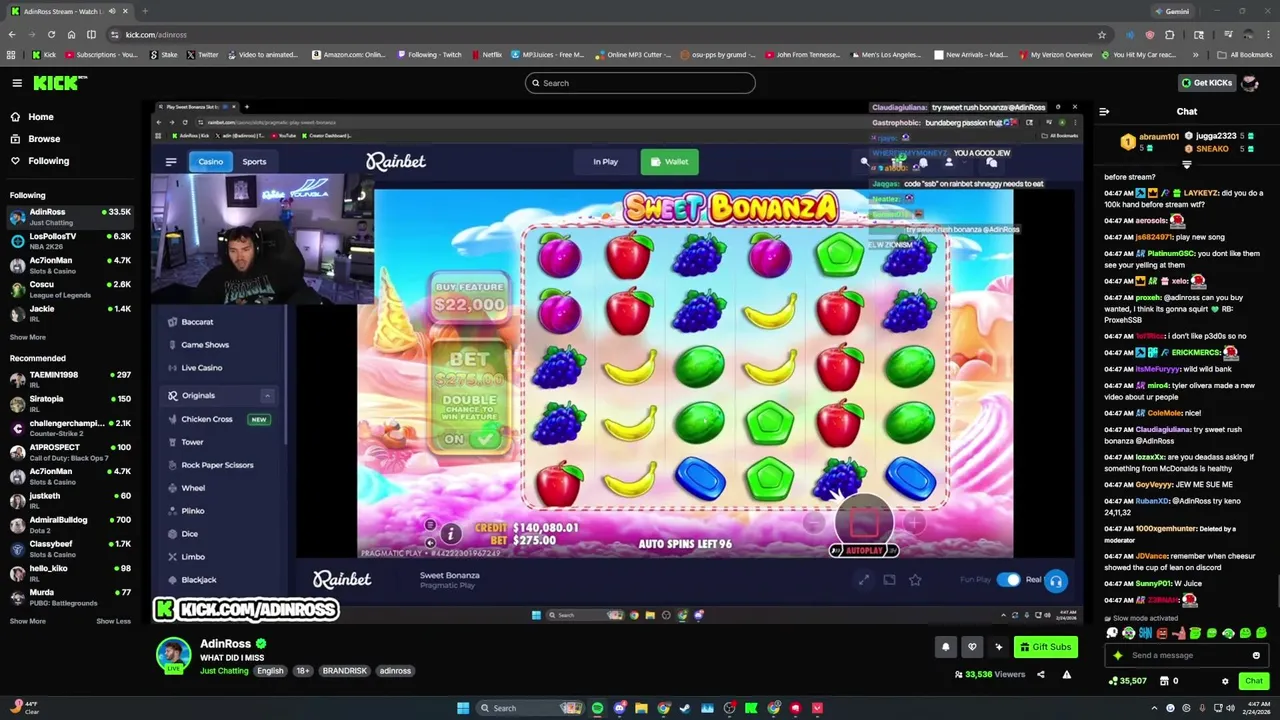
Task: Click the Buy Feature $22,000 button
Action: [x=469, y=296]
